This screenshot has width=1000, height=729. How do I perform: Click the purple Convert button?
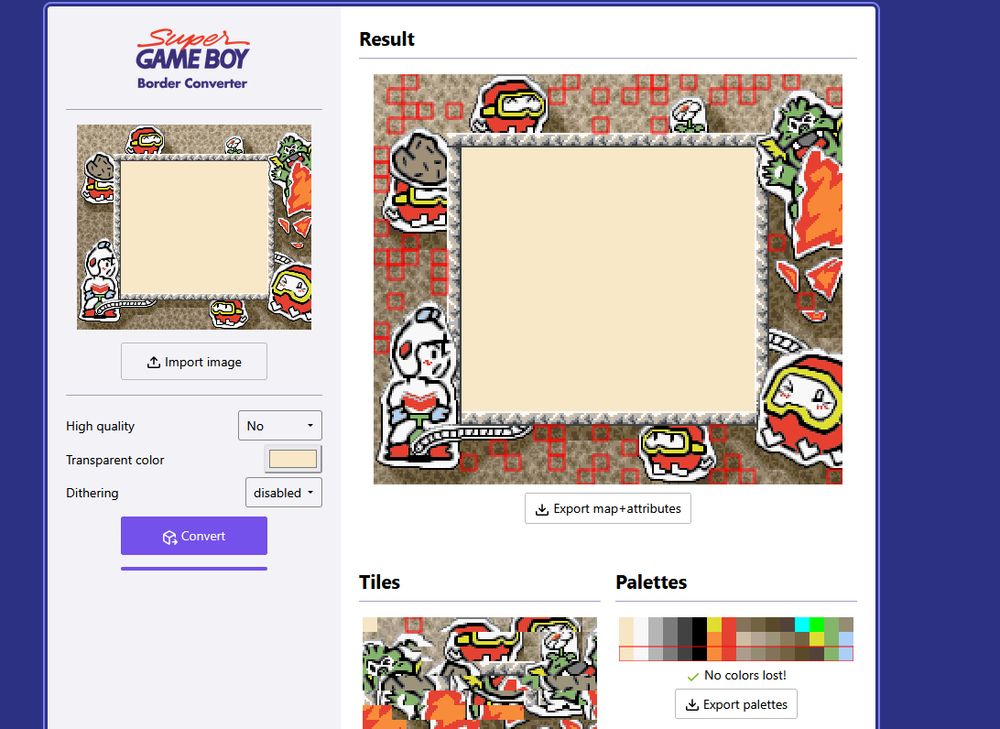194,536
